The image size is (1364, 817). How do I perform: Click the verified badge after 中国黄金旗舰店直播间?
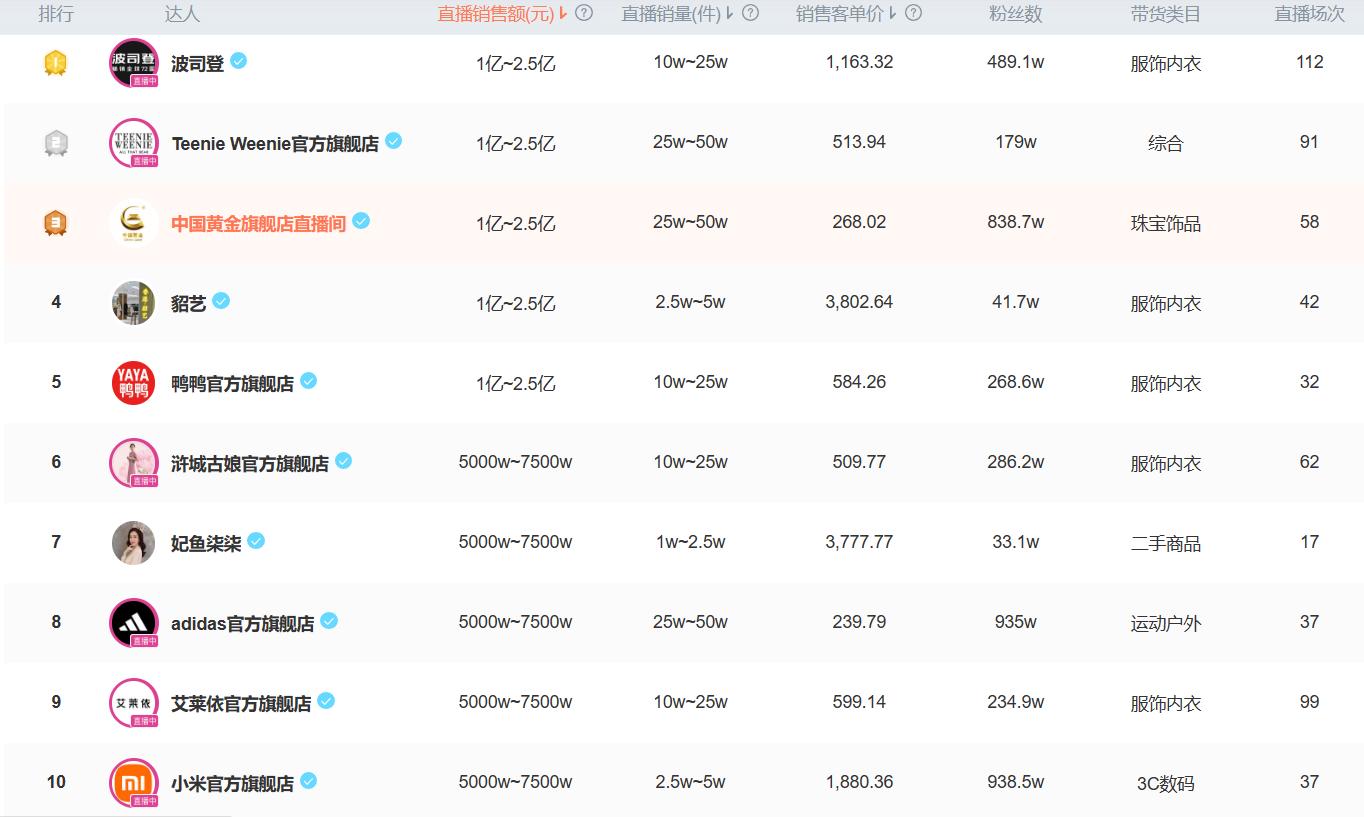(x=361, y=221)
